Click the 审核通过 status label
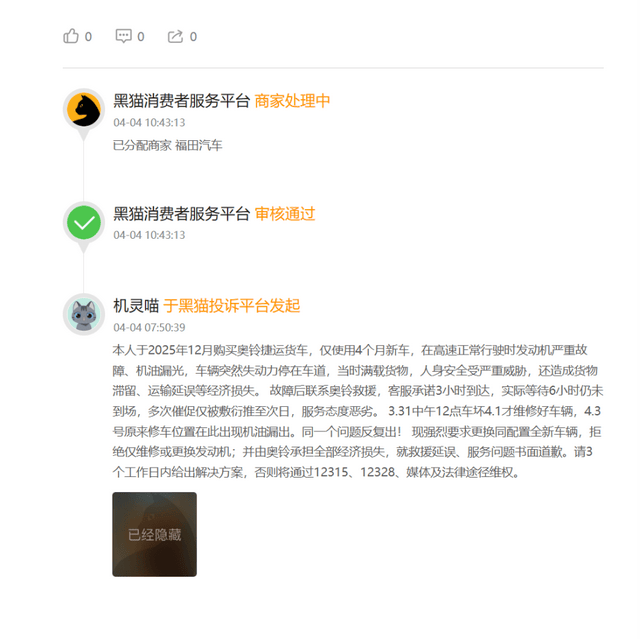 pyautogui.click(x=285, y=214)
